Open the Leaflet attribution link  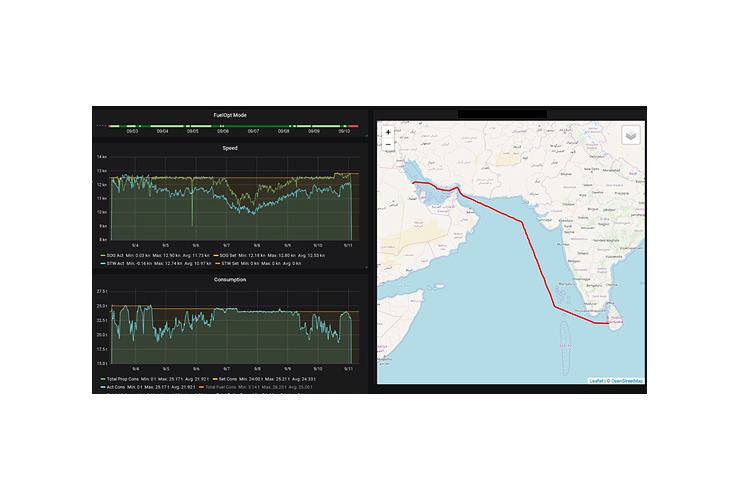(596, 380)
